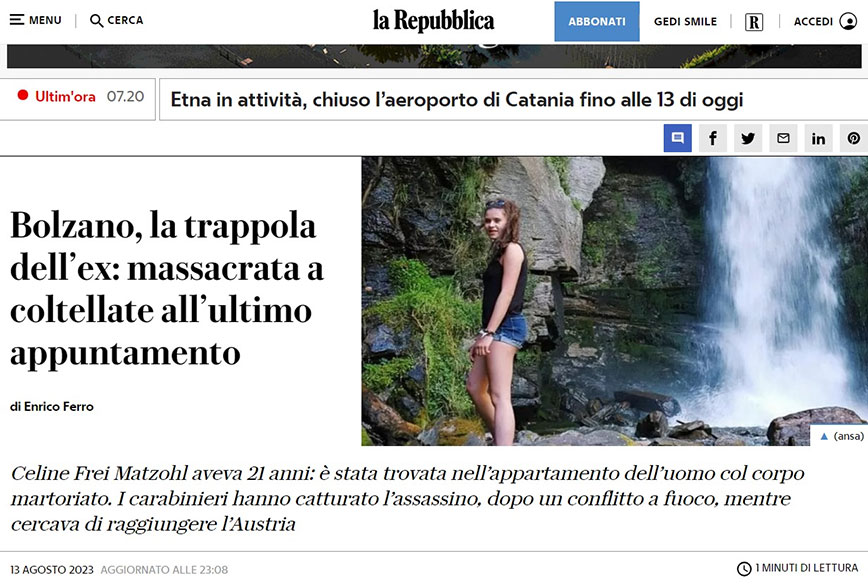
Task: Click the CERCA search magnifier icon
Action: click(x=96, y=20)
